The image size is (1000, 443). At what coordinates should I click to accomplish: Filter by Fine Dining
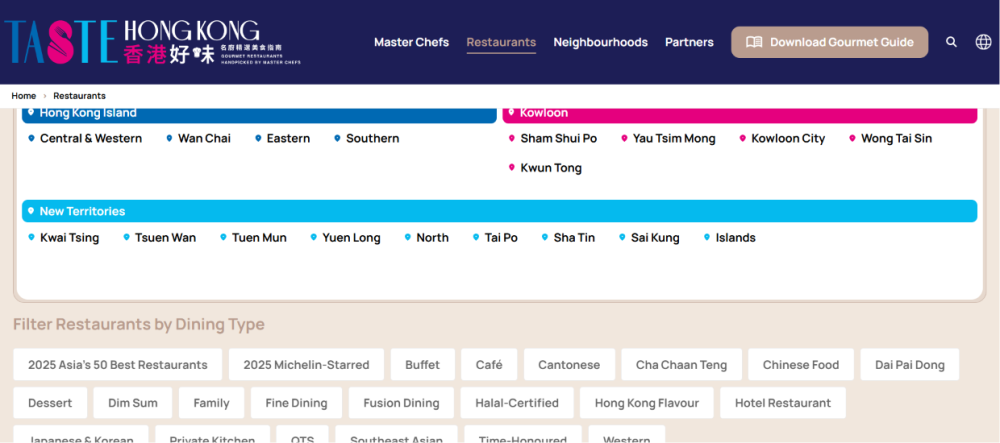297,403
